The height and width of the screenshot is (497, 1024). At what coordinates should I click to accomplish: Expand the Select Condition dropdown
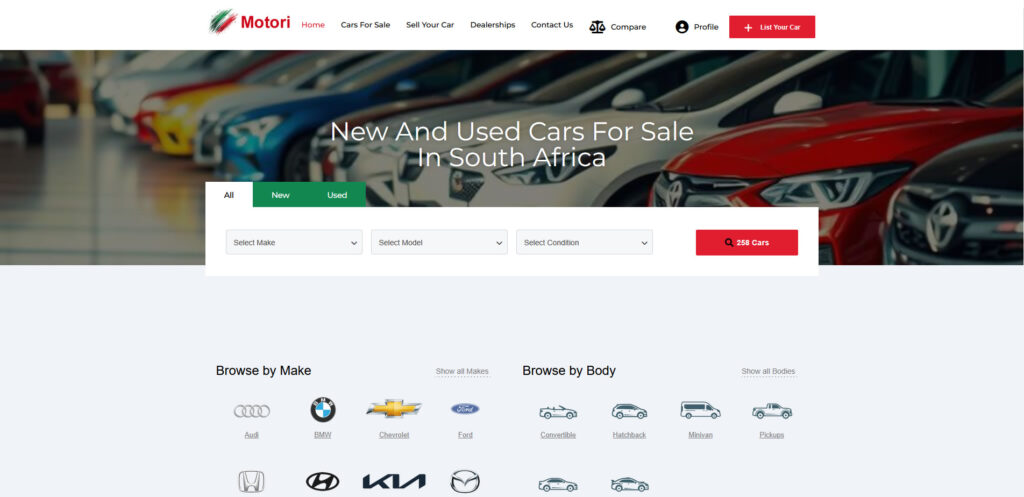[584, 242]
